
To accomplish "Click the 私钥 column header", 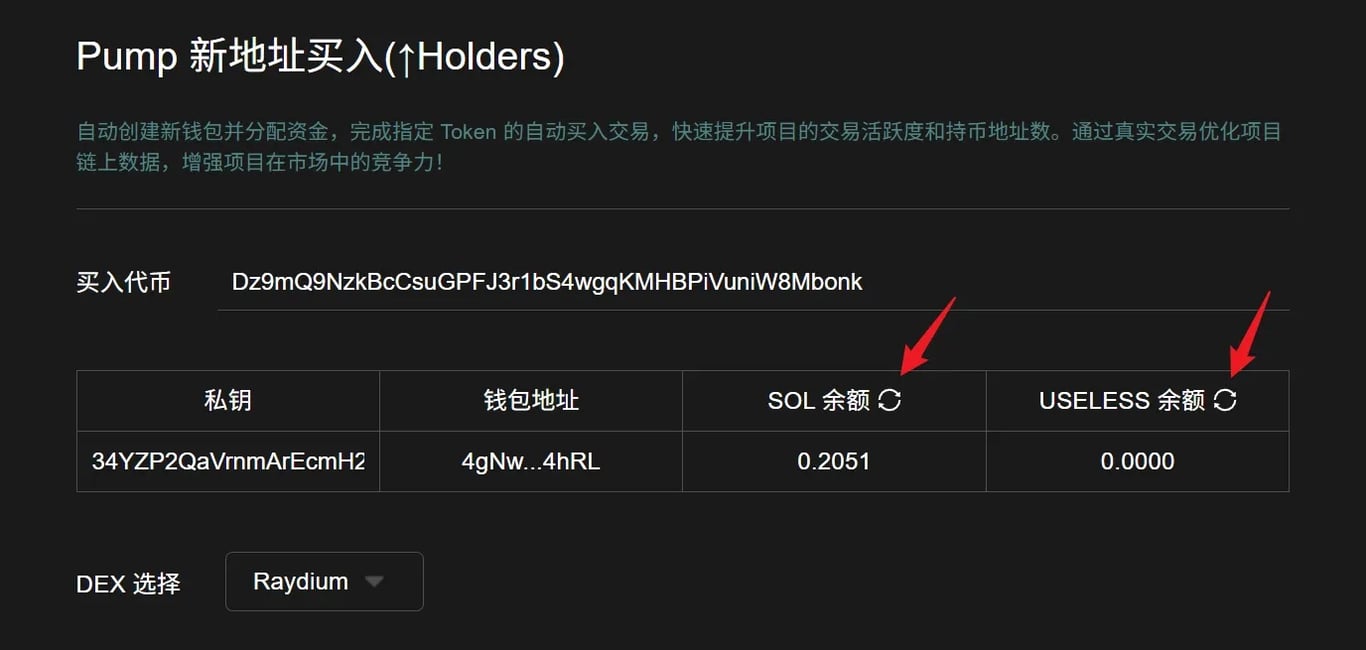I will point(228,401).
